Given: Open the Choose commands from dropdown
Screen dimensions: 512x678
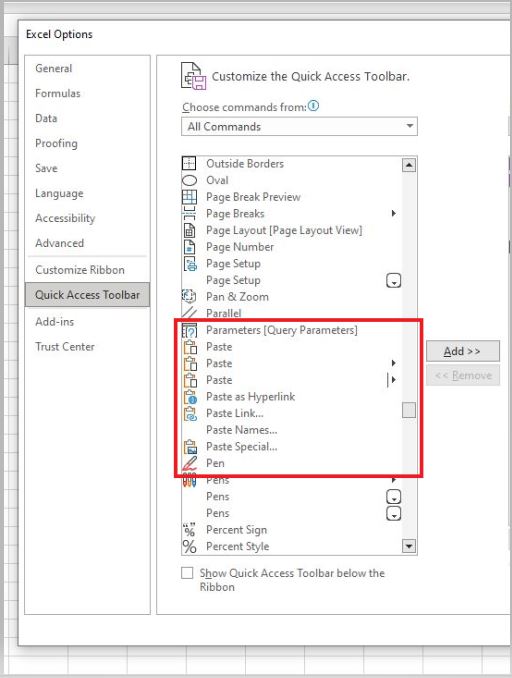Looking at the screenshot, I should coord(299,127).
